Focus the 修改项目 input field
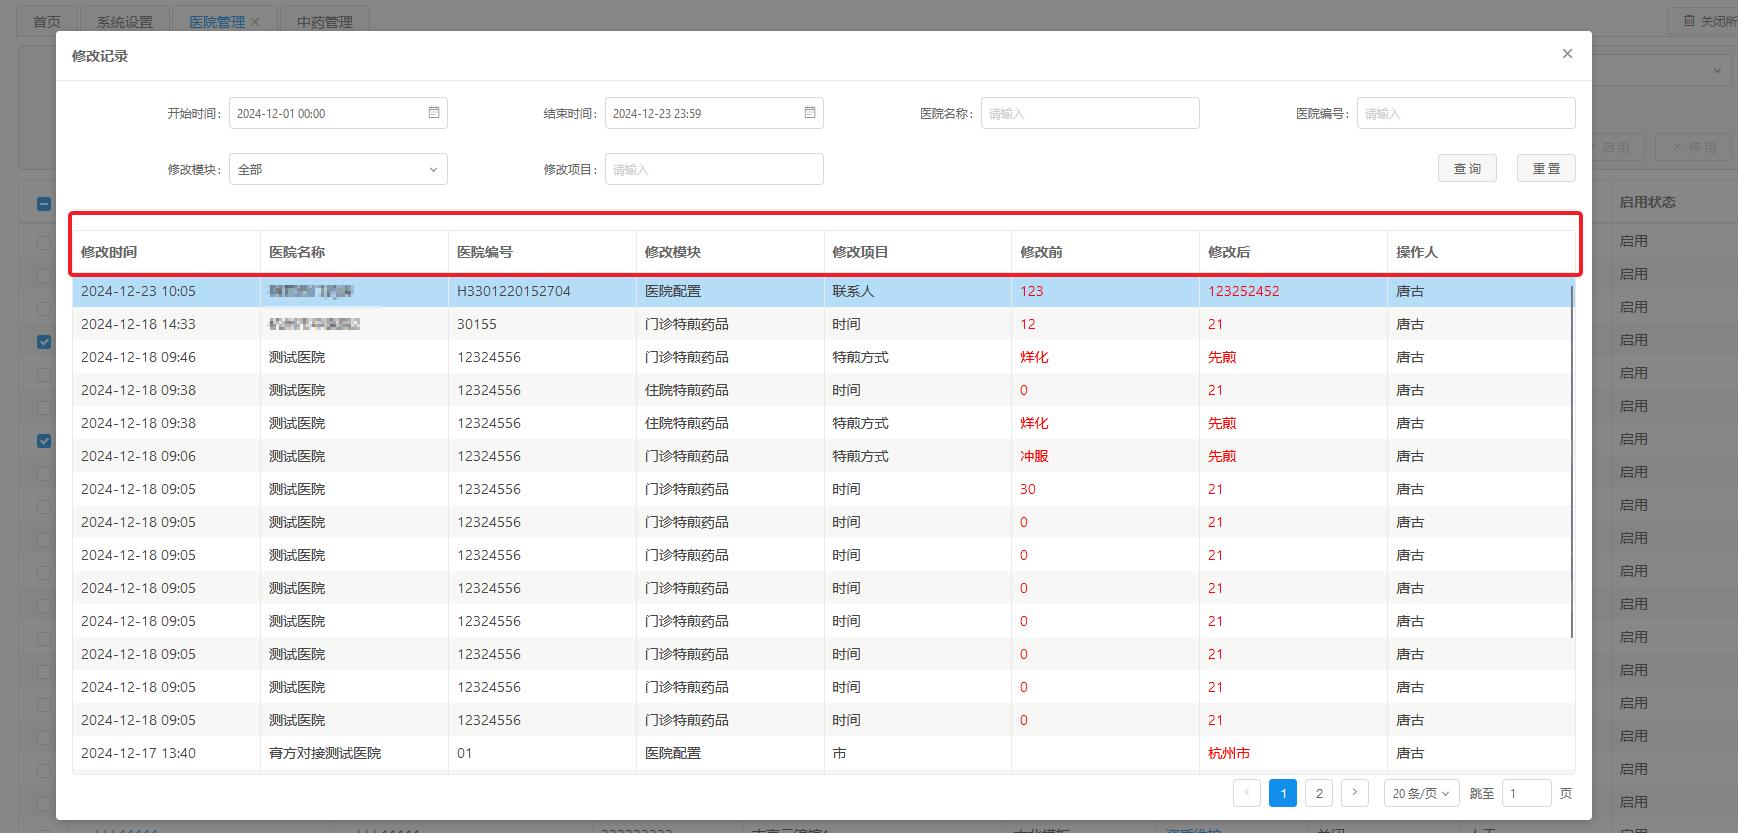 tap(714, 169)
